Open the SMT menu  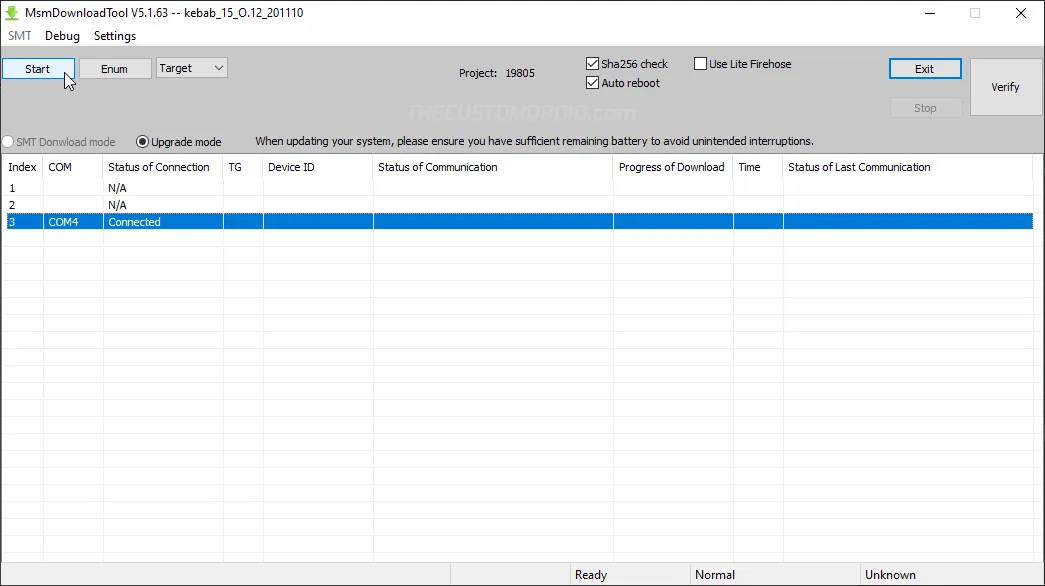click(x=19, y=36)
